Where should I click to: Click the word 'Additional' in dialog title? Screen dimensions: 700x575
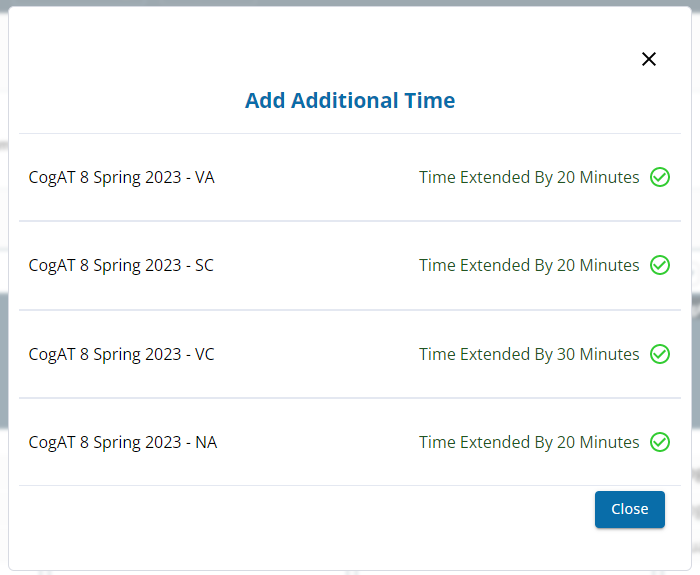coord(345,100)
